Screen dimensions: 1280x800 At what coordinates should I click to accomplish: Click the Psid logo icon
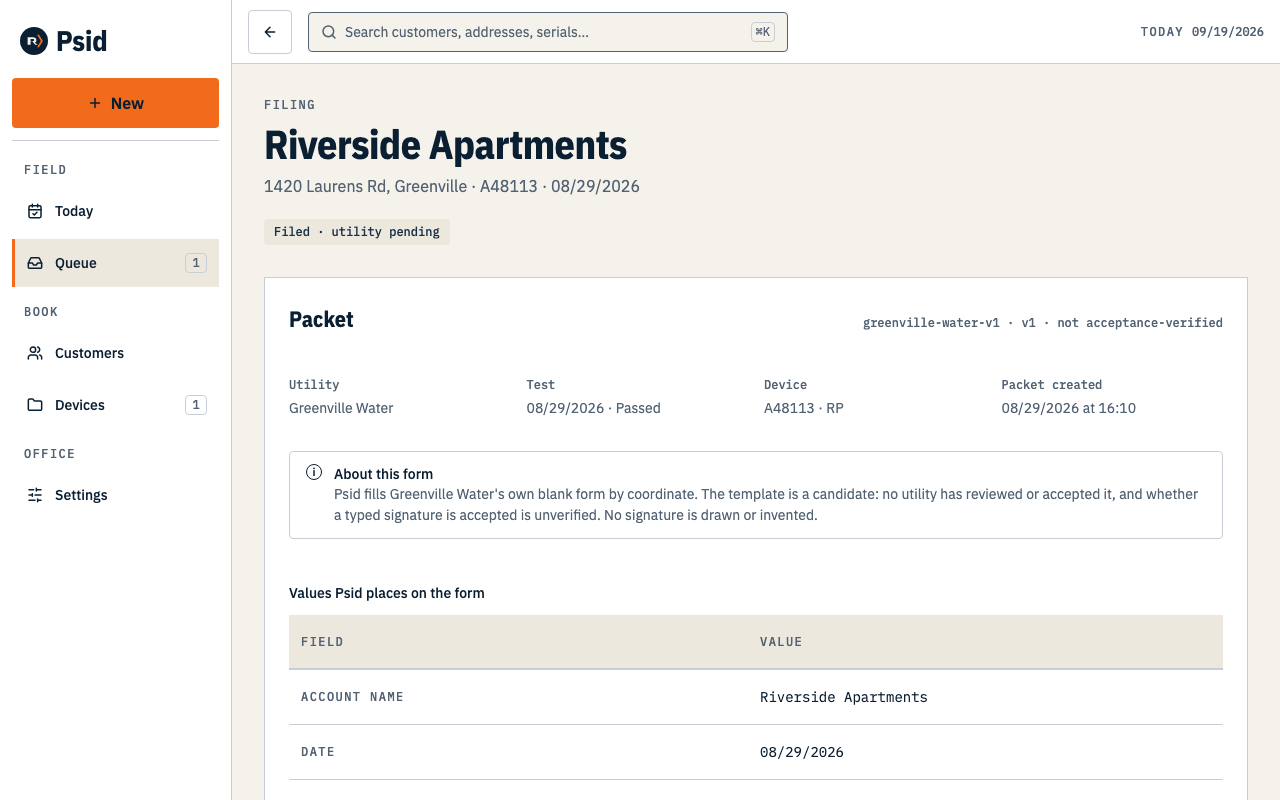tap(34, 41)
